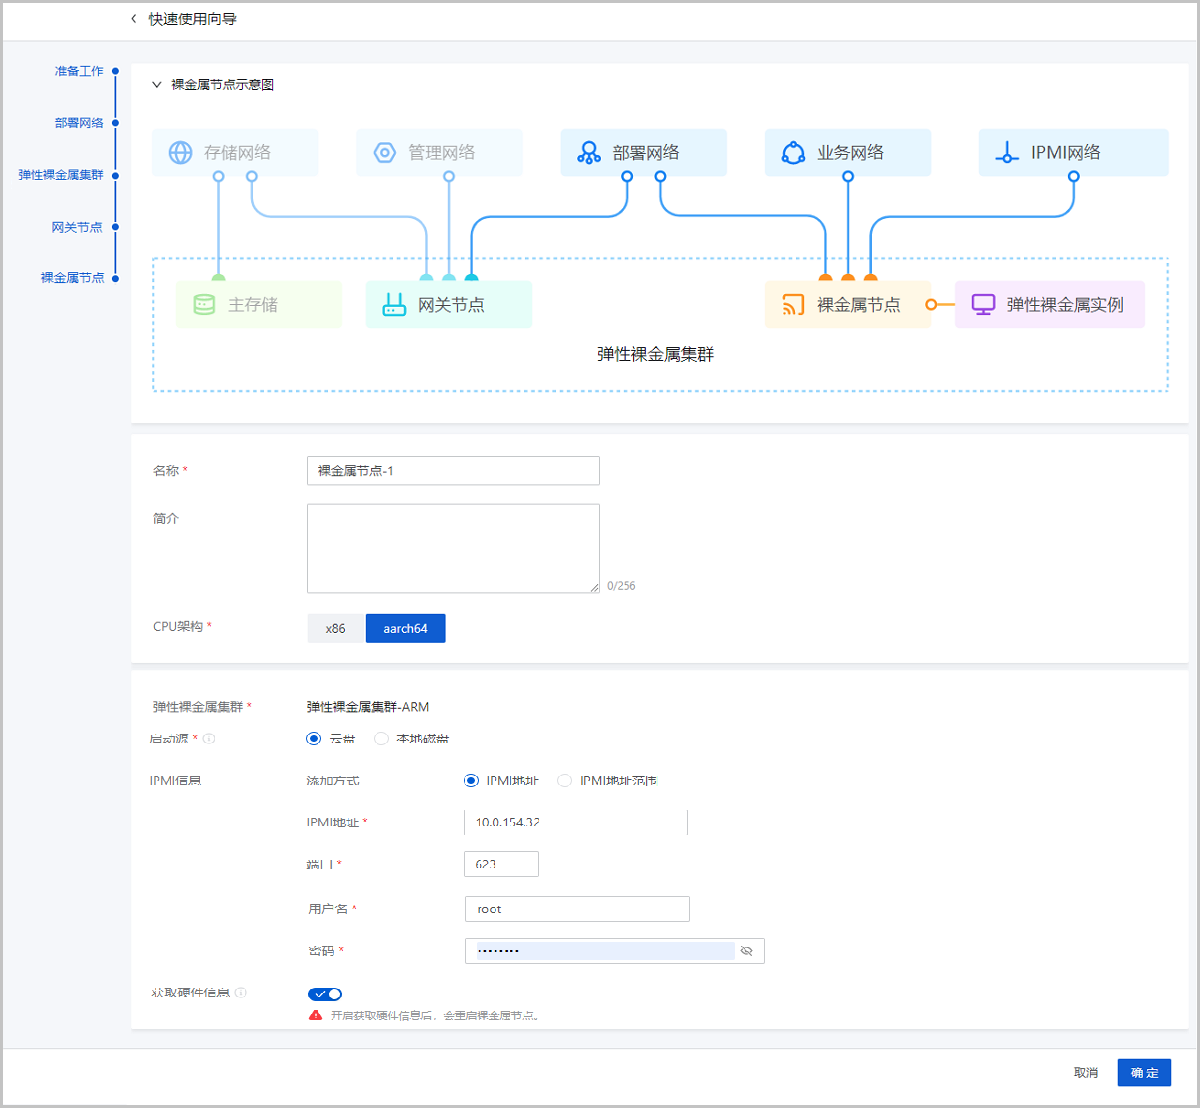Click the 确定 confirm button

pos(1144,1072)
